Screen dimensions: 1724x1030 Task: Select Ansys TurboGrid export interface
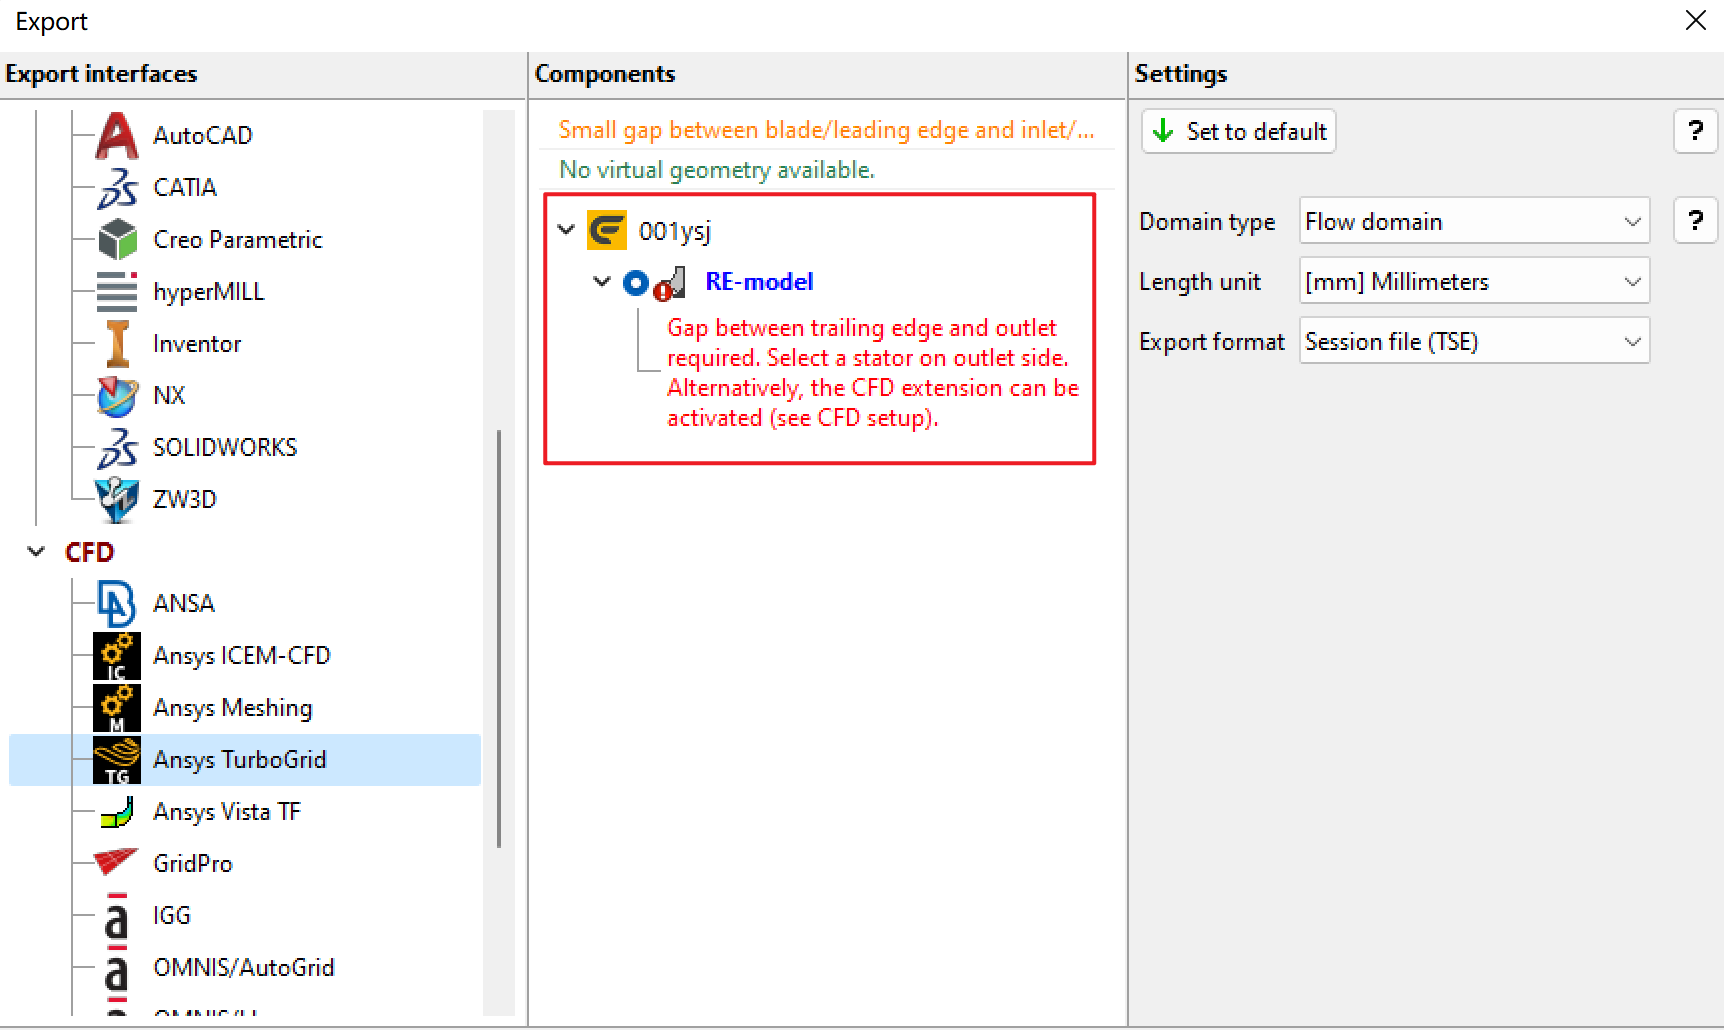point(240,759)
